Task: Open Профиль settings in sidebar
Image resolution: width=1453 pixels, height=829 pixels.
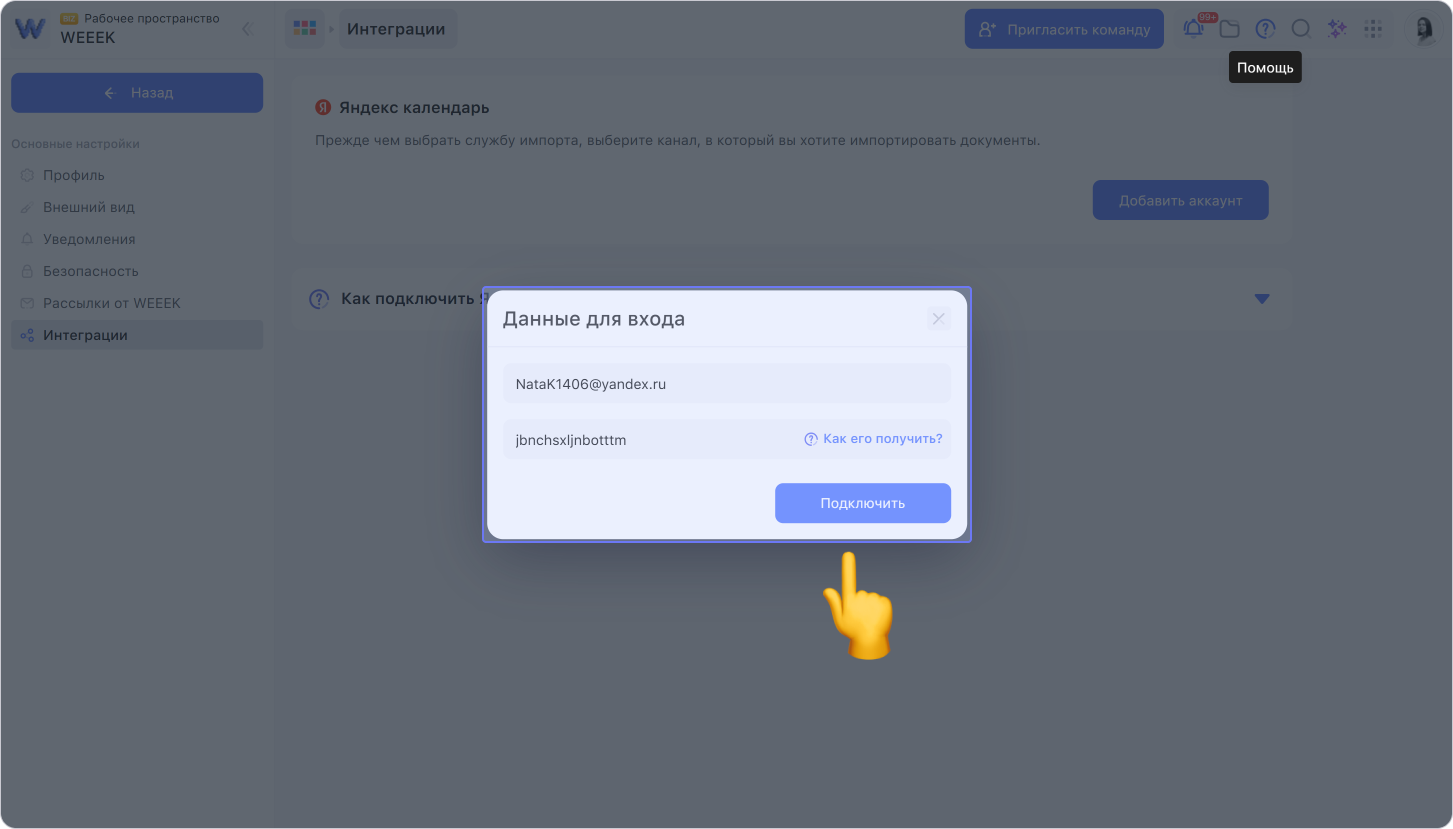Action: coord(73,175)
